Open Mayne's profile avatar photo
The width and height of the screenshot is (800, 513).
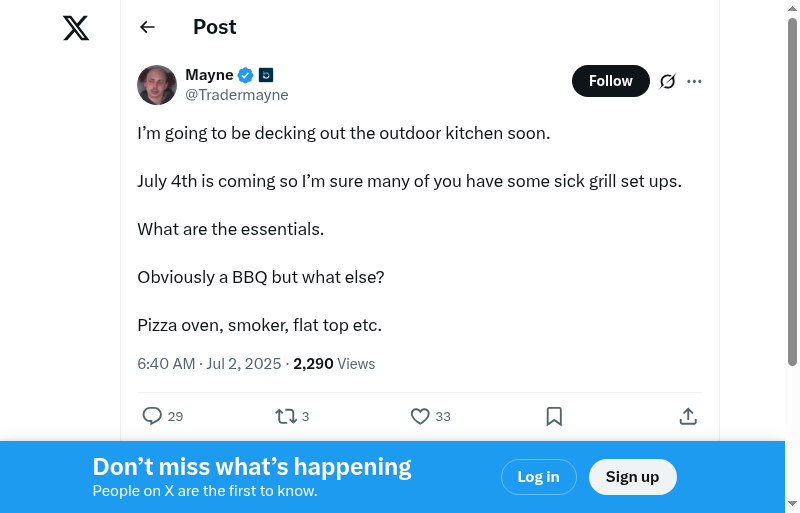pos(157,85)
